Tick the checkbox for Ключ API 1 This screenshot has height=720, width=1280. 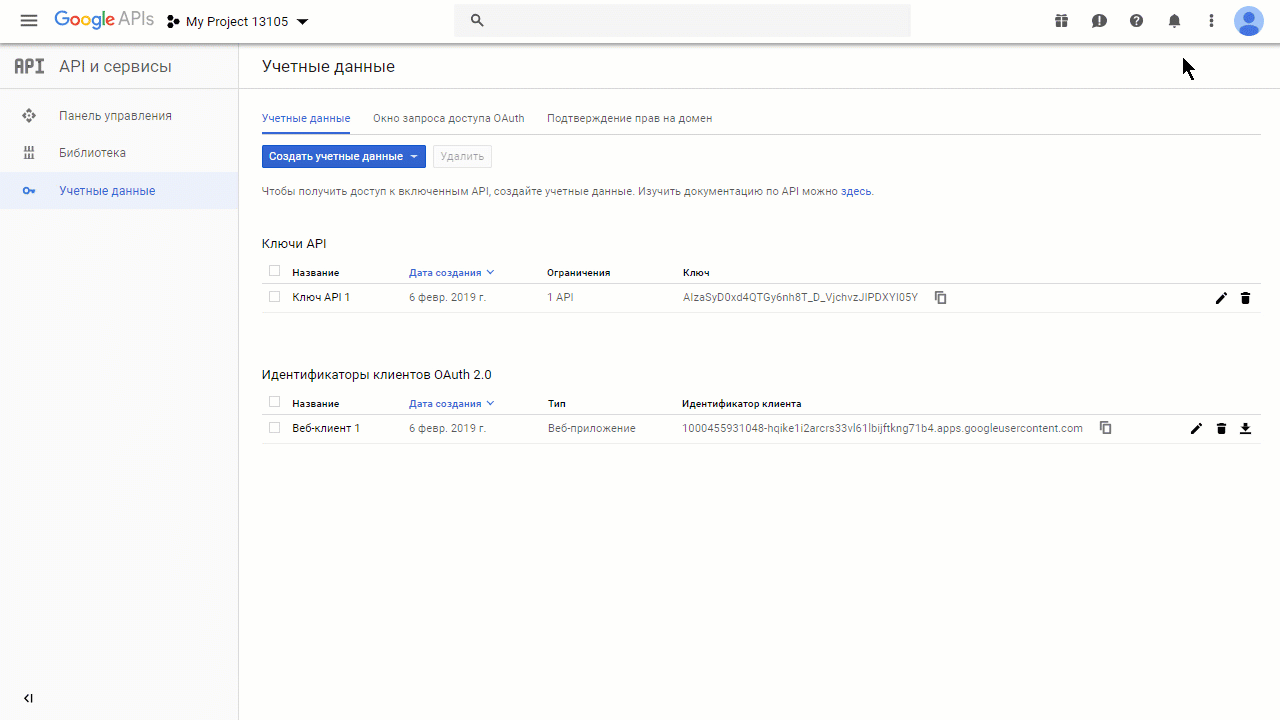coord(274,297)
